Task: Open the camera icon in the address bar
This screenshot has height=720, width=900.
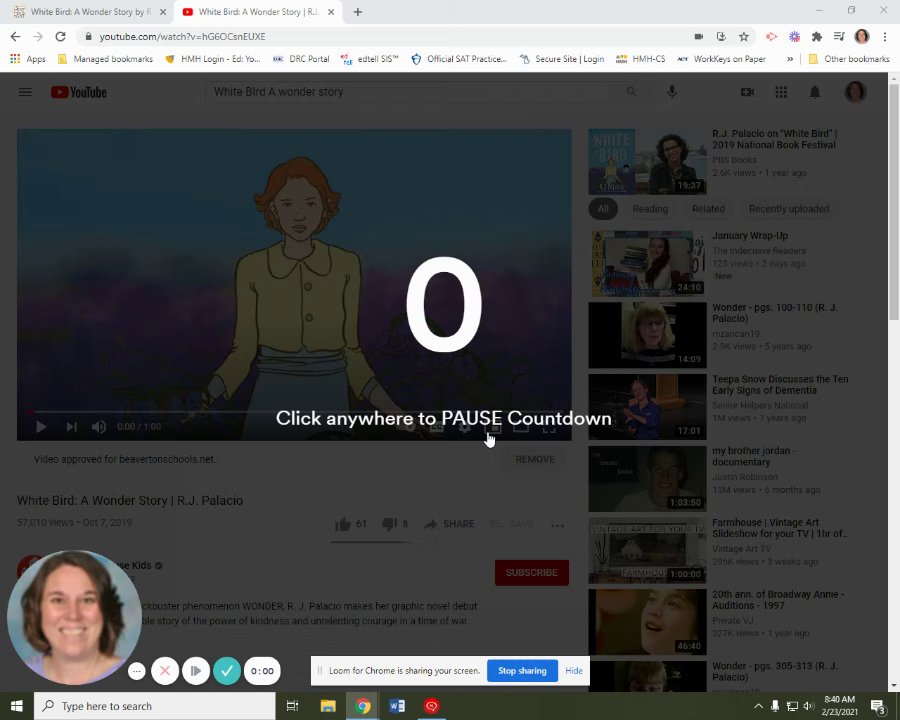Action: 699,36
